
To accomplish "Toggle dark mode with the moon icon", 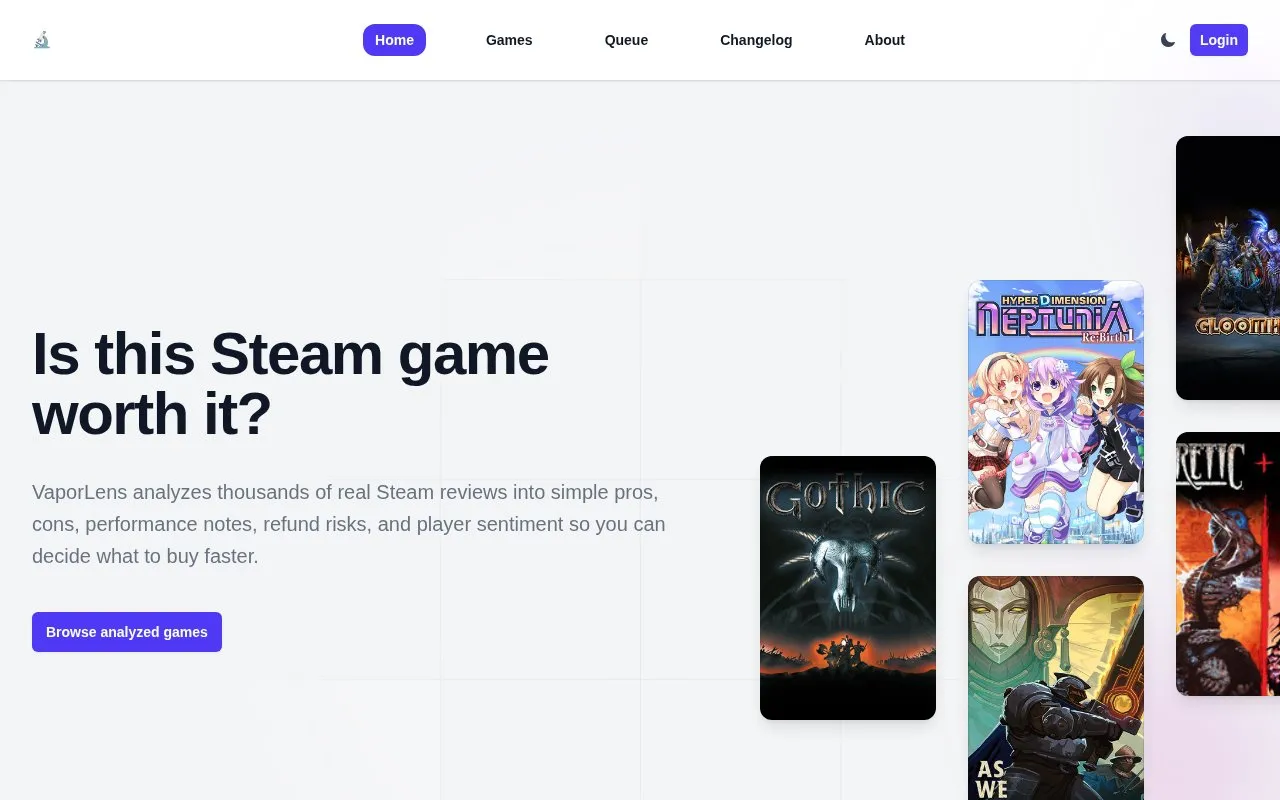I will coord(1168,40).
